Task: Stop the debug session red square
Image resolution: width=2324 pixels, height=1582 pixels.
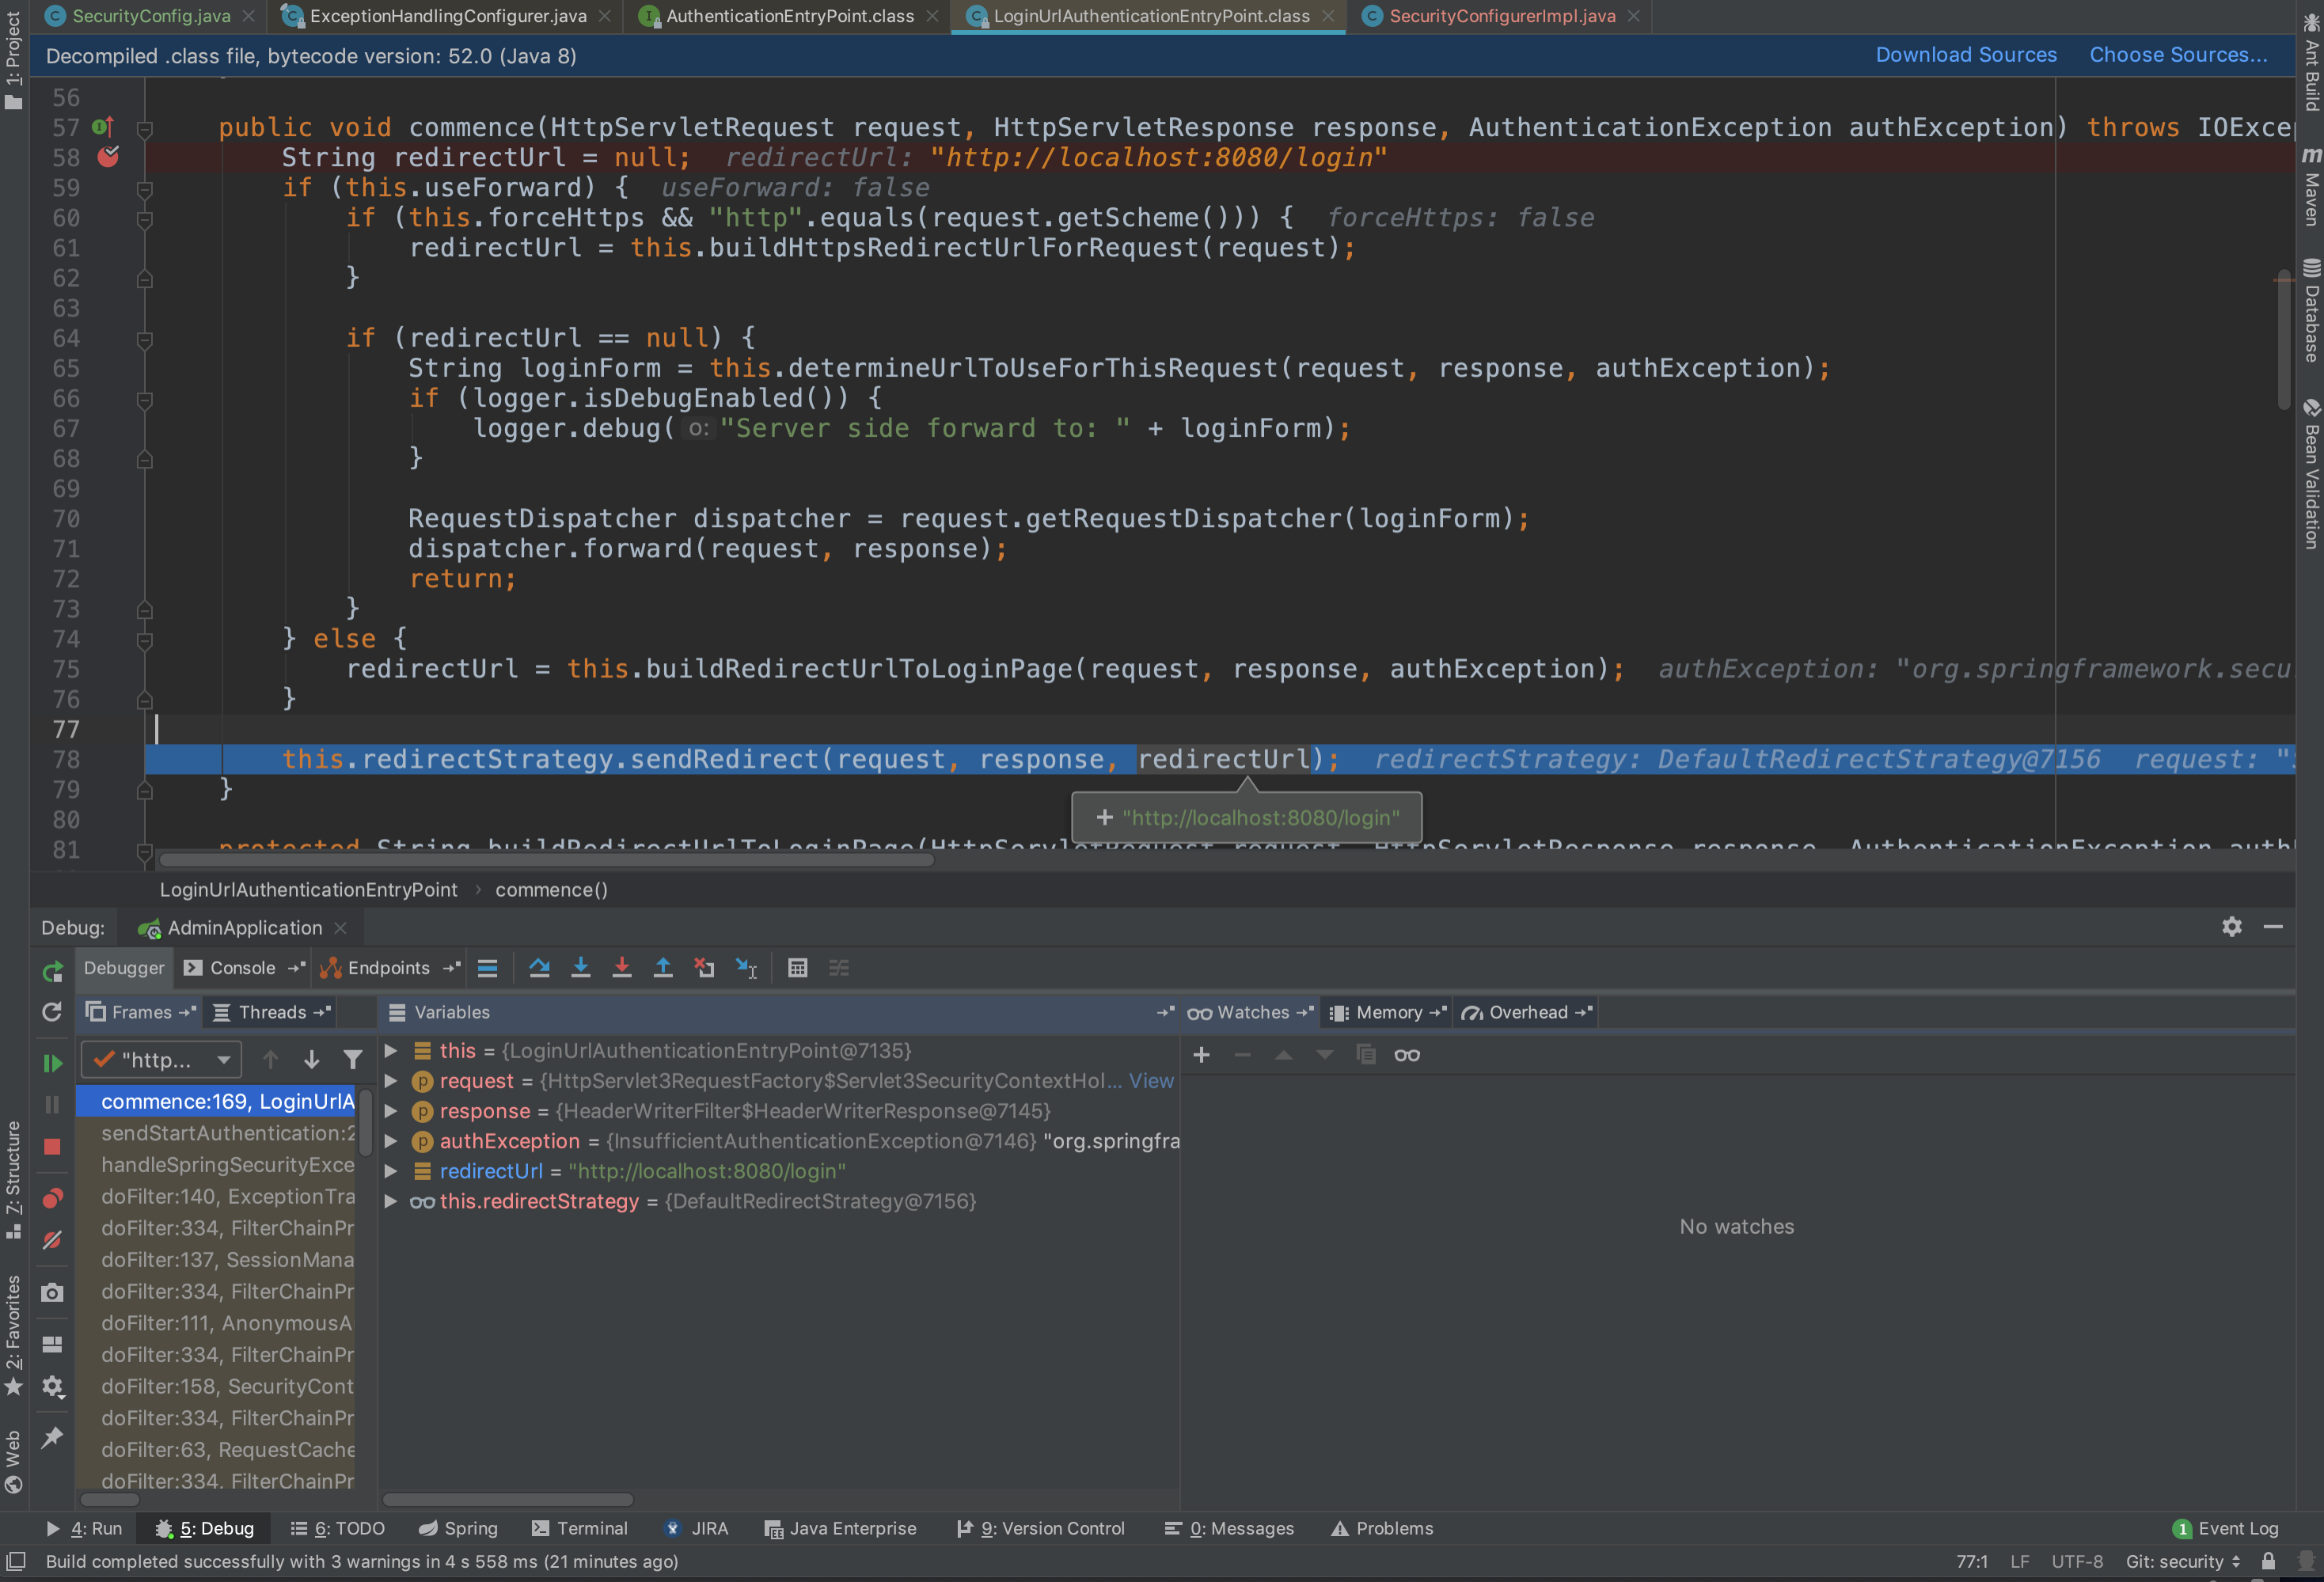Action: pos(52,1147)
